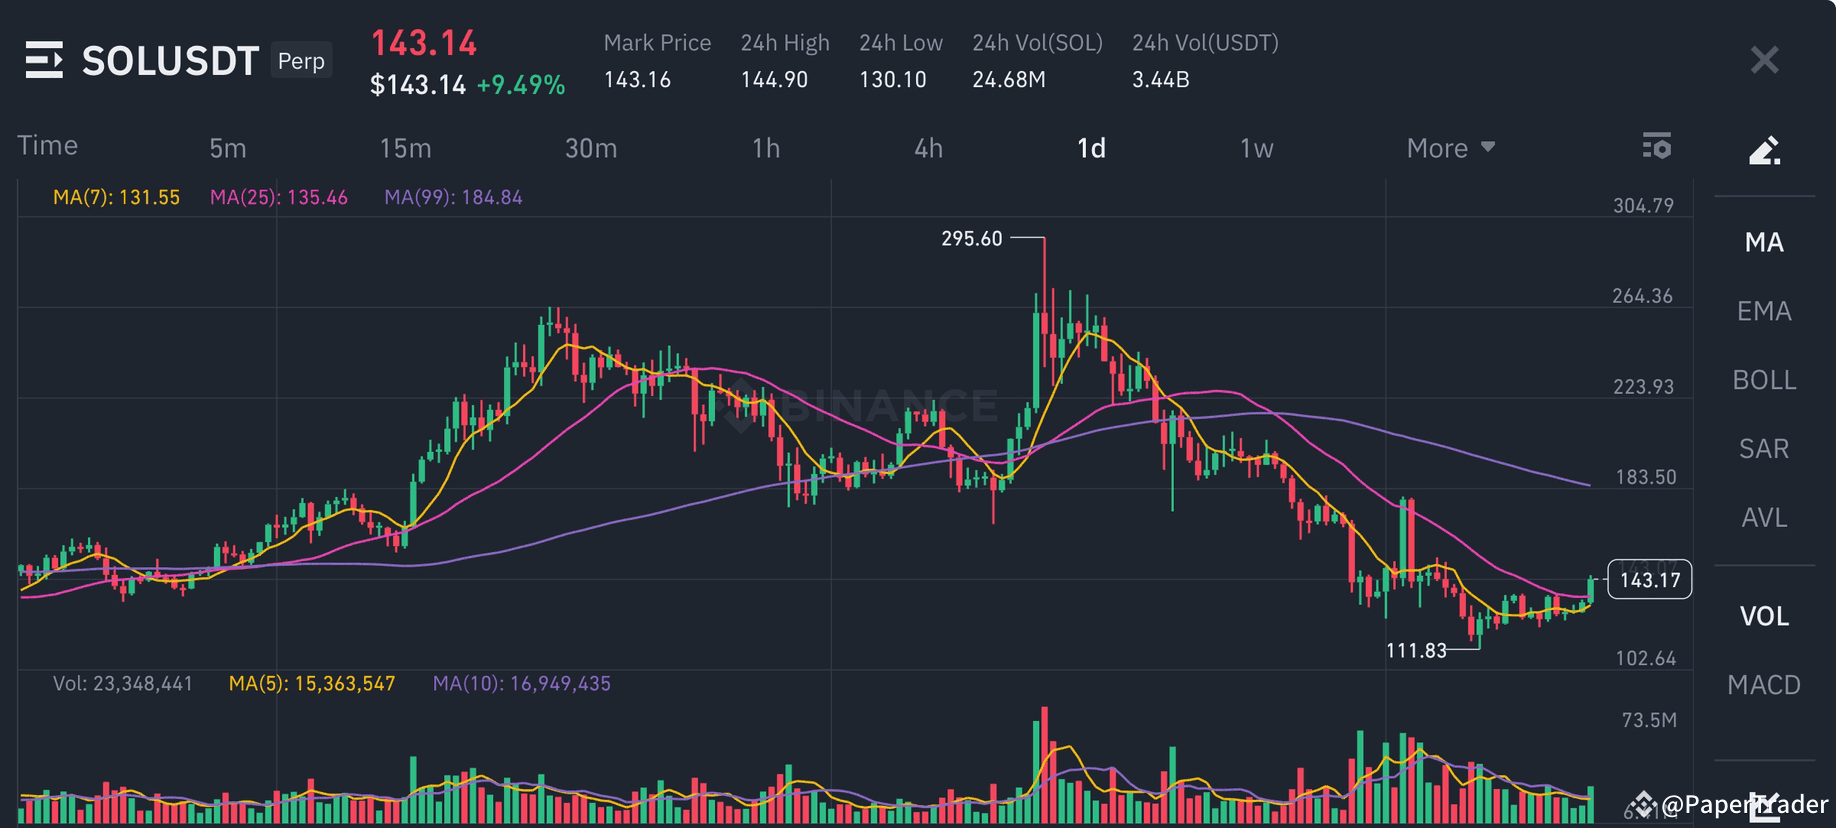The image size is (1836, 828).
Task: Click the Binance logo next to @PaperTrader
Action: point(1641,804)
